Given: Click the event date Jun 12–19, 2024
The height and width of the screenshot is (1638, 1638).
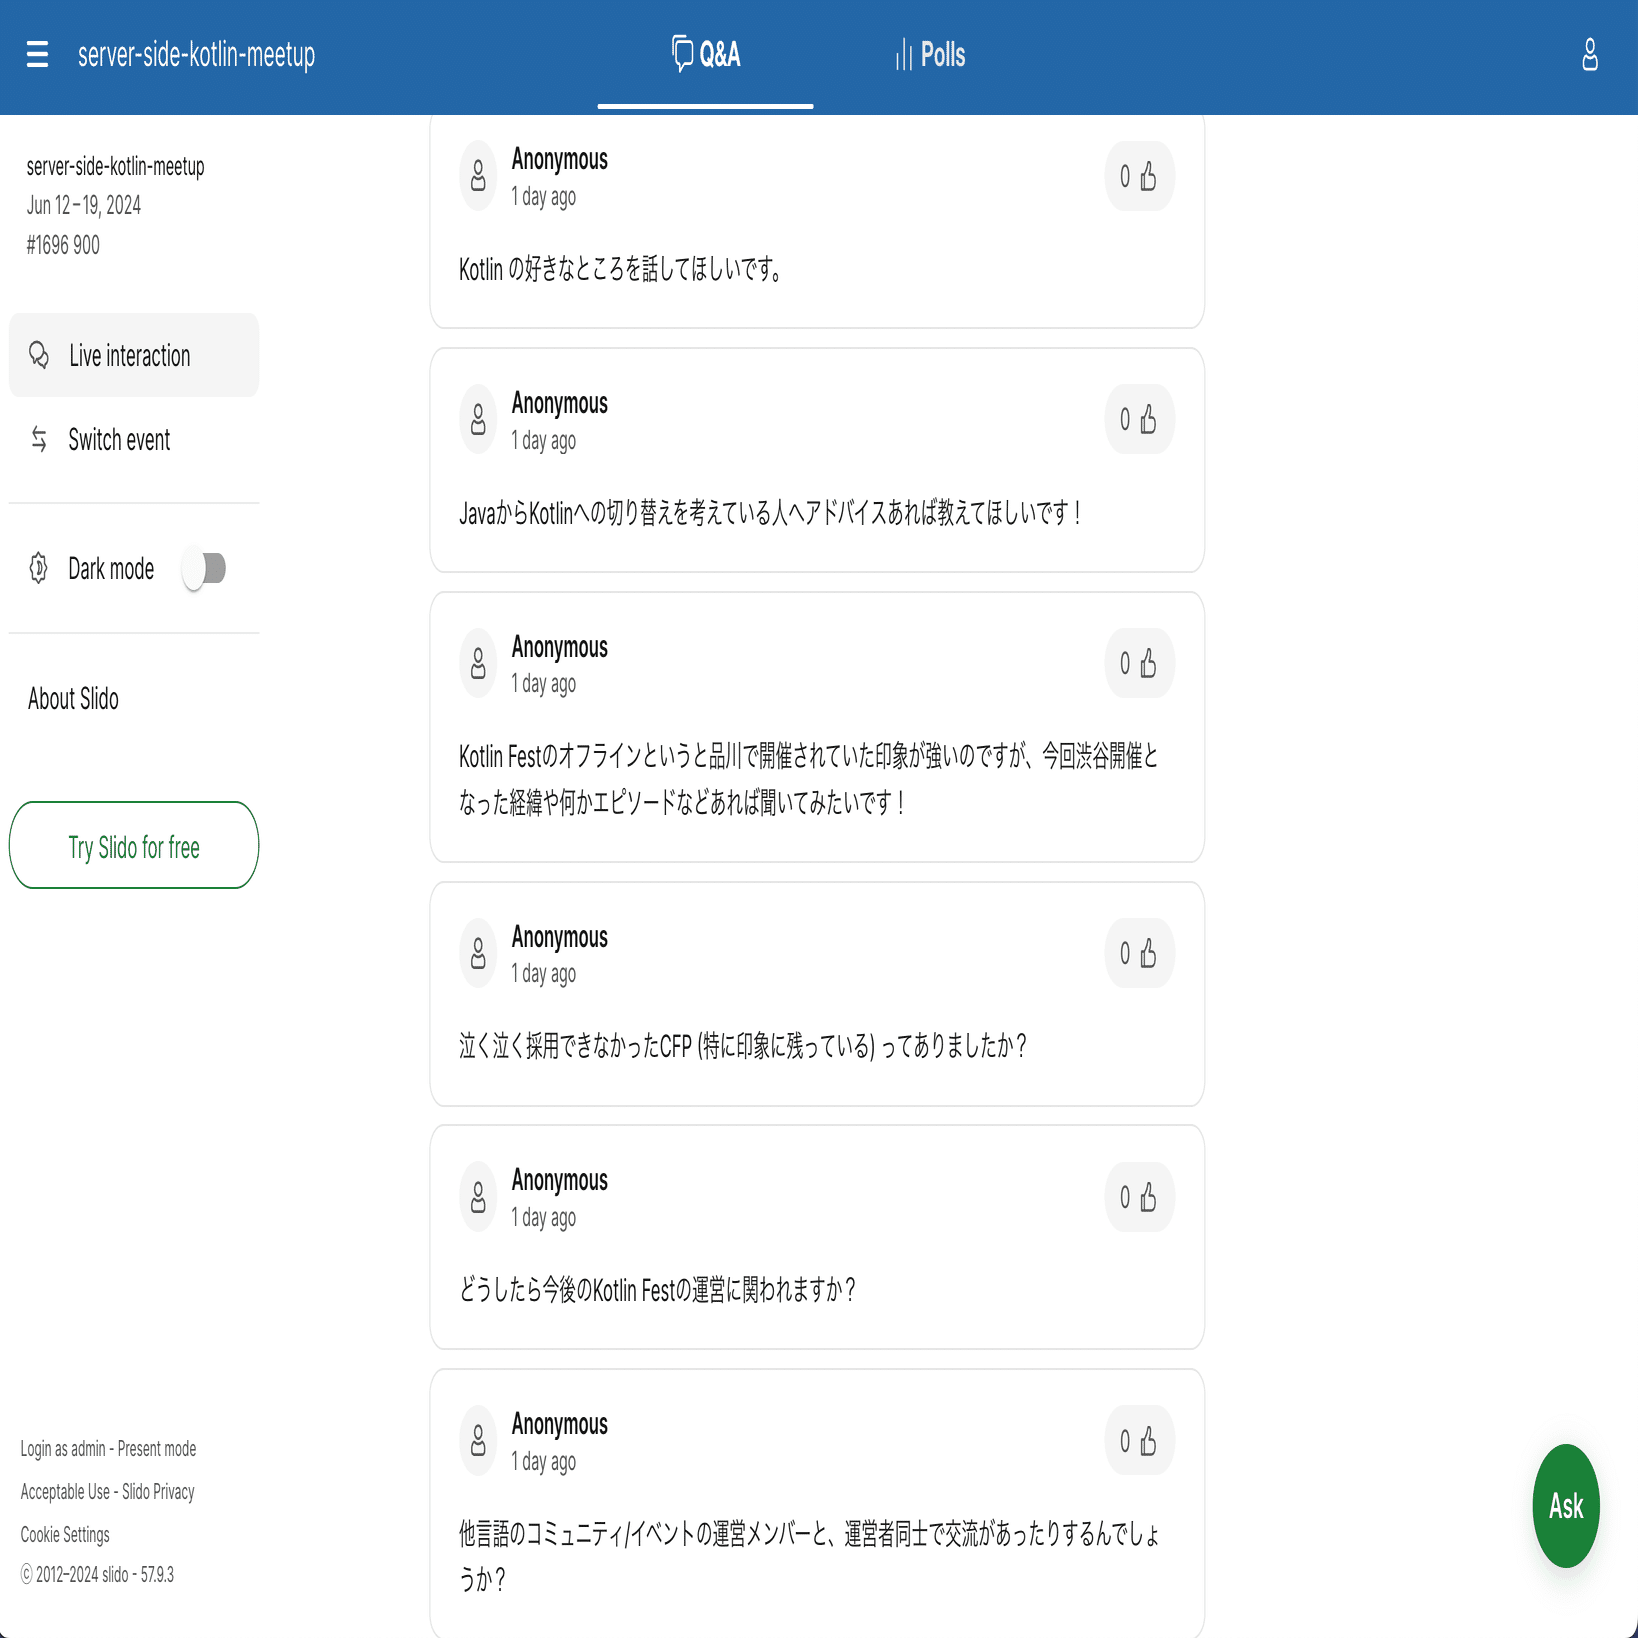Looking at the screenshot, I should [x=84, y=205].
